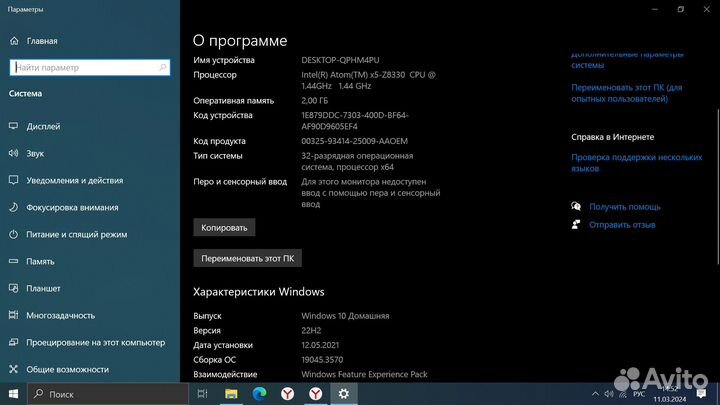Click the version value 22H2
Viewport: 720px width, 405px height.
311,331
